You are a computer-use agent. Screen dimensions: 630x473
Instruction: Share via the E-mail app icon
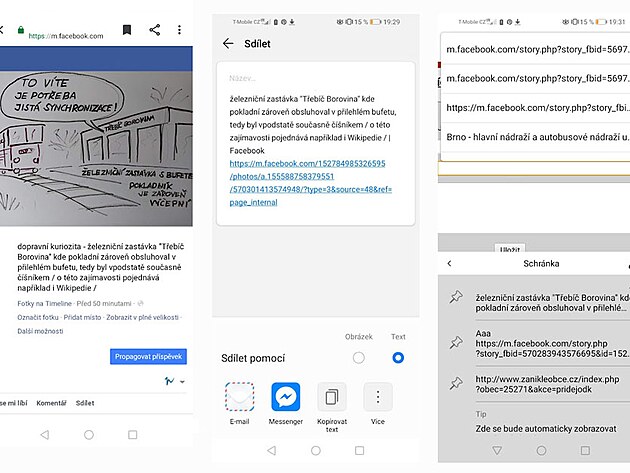tap(239, 398)
